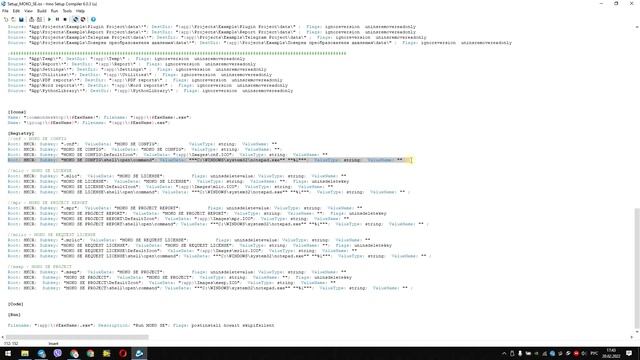Click the Target Uninstall toolbar icon

(83, 19)
